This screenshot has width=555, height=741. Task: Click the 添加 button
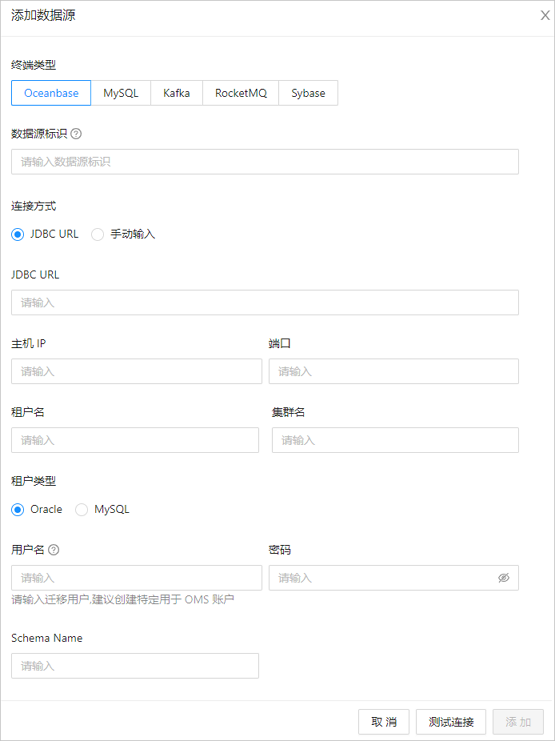tap(518, 722)
